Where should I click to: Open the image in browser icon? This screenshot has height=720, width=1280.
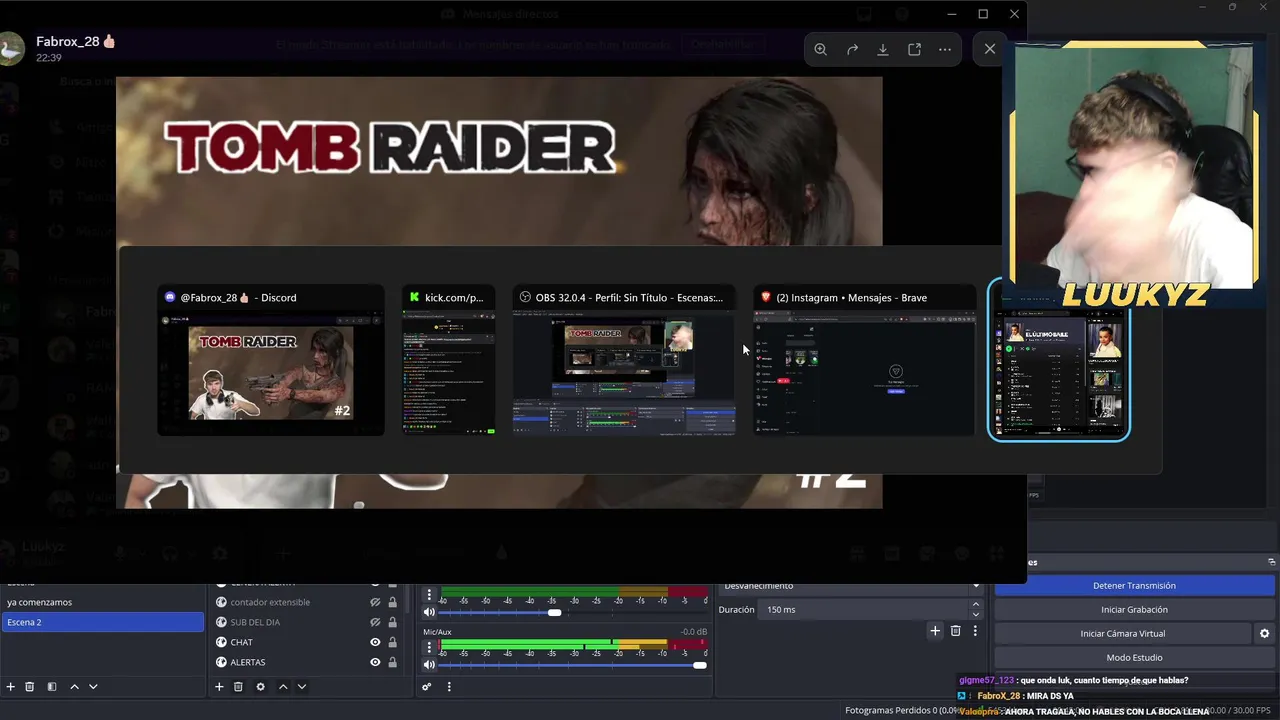point(914,49)
